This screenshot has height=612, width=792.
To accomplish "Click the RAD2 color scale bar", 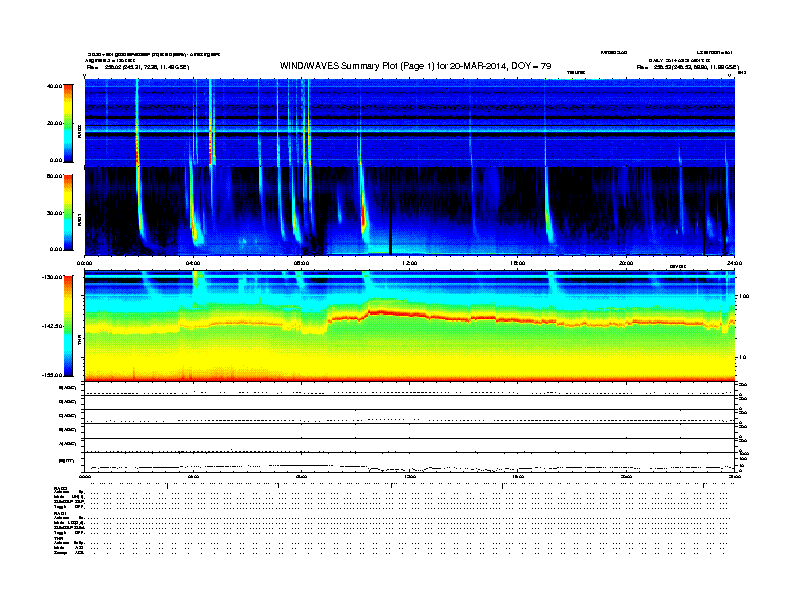I will pyautogui.click(x=68, y=124).
